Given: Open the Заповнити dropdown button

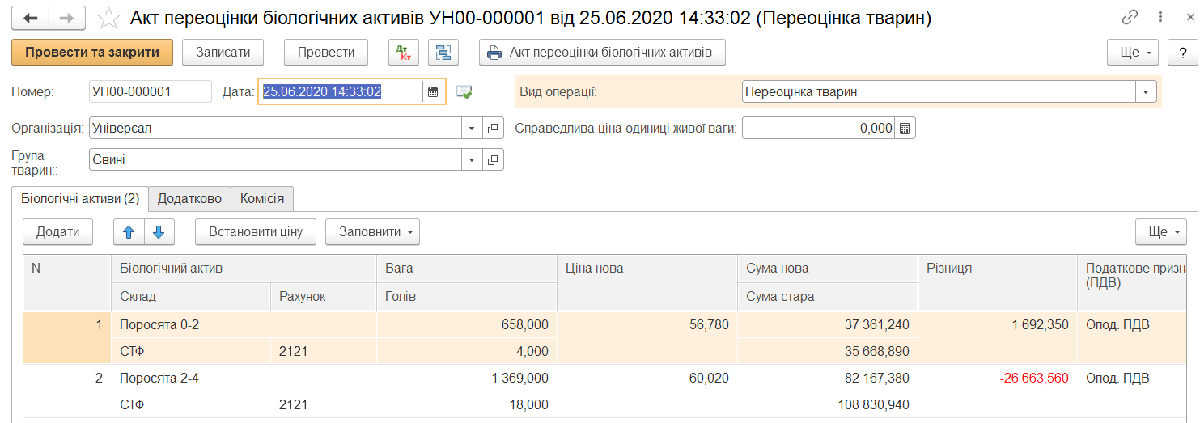Looking at the screenshot, I should (x=373, y=232).
